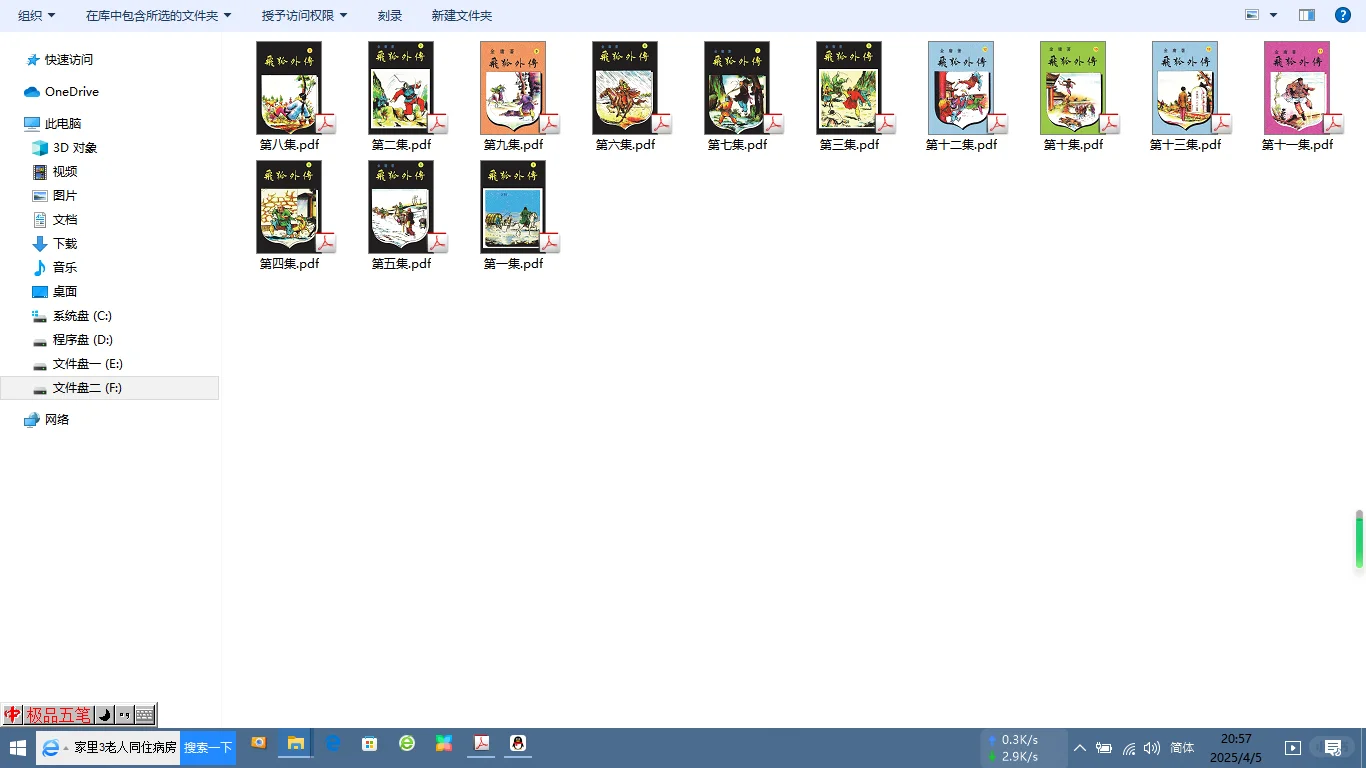Viewport: 1366px width, 768px height.
Task: Open the 授予访问权限 dropdown
Action: pos(304,16)
